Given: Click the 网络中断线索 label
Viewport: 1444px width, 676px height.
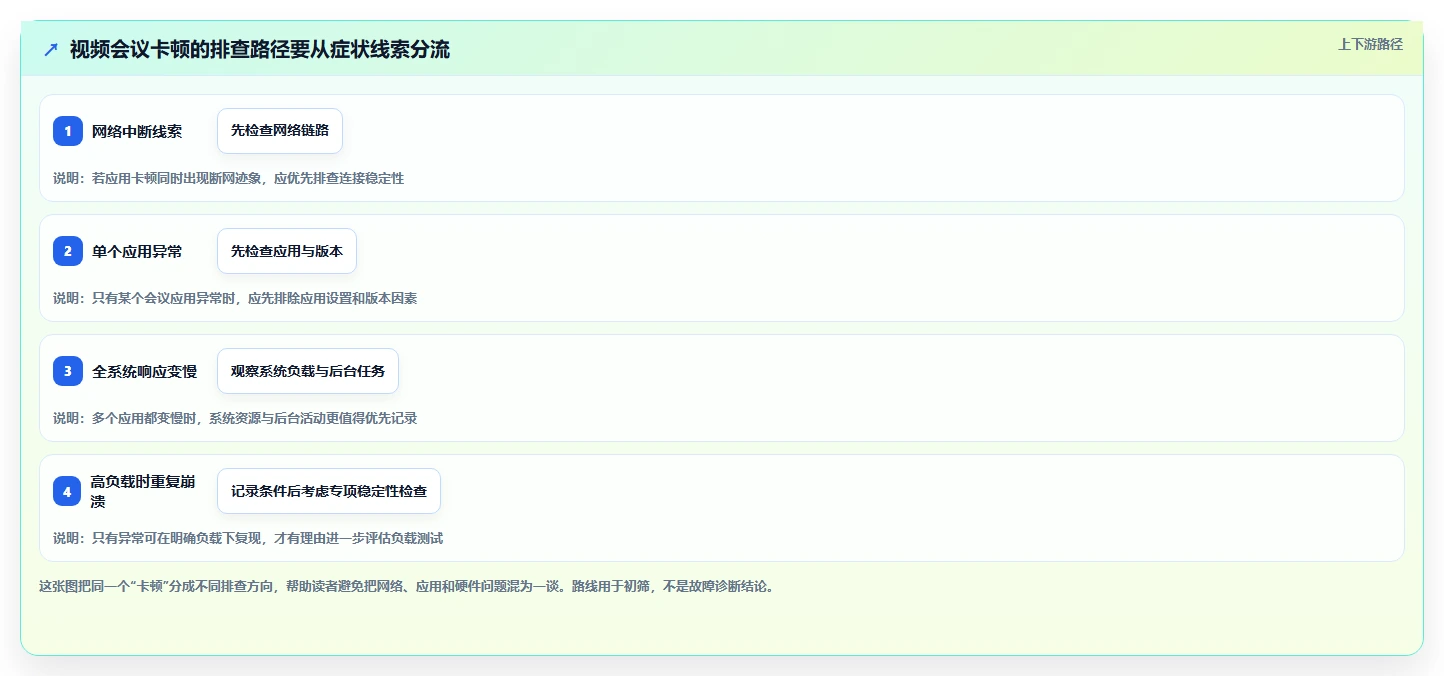Looking at the screenshot, I should (137, 131).
